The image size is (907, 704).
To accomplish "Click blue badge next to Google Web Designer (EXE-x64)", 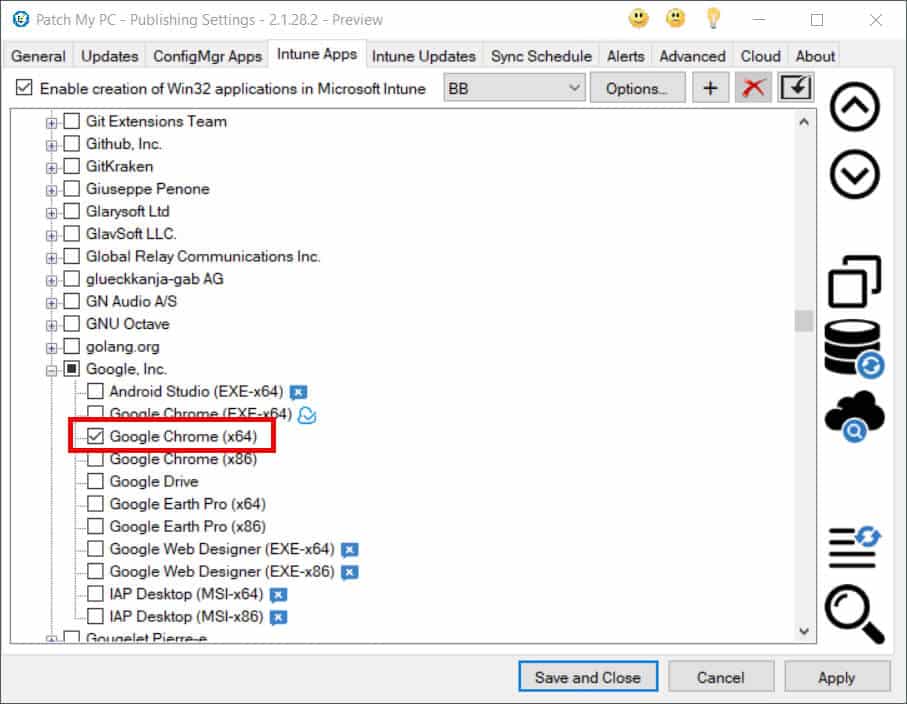I will pos(349,550).
